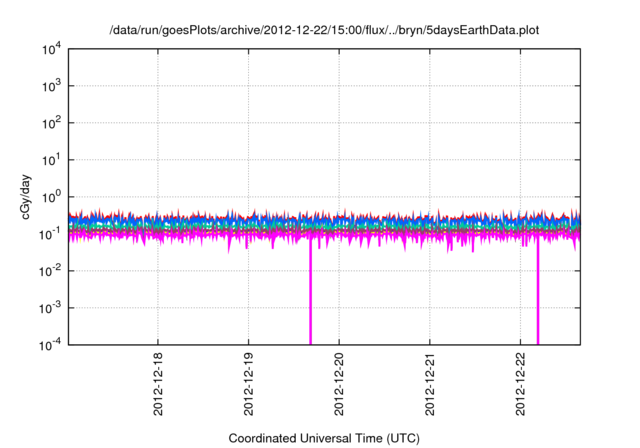Click the 10^3 y-axis tick label
The width and height of the screenshot is (640, 448).
52,86
